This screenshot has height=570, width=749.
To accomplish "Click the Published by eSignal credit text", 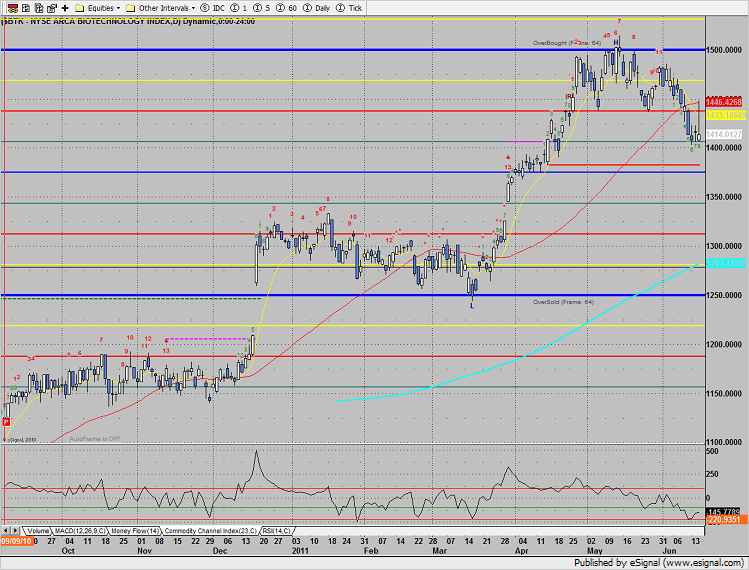I will 658,563.
